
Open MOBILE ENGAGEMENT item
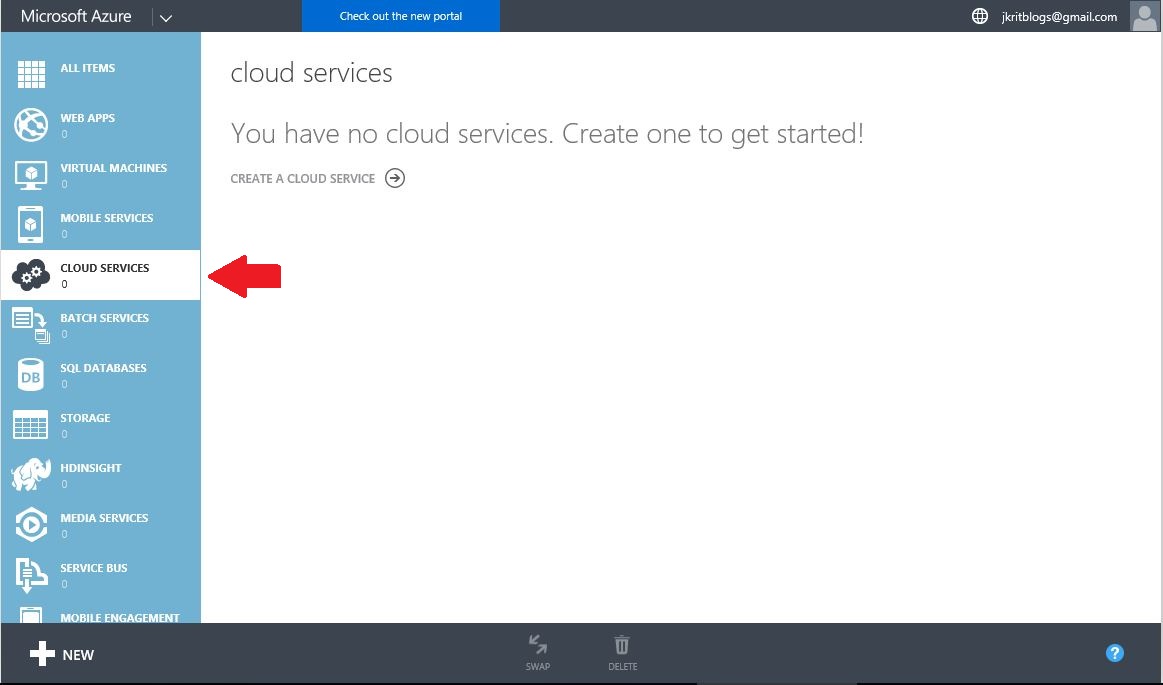[x=119, y=618]
